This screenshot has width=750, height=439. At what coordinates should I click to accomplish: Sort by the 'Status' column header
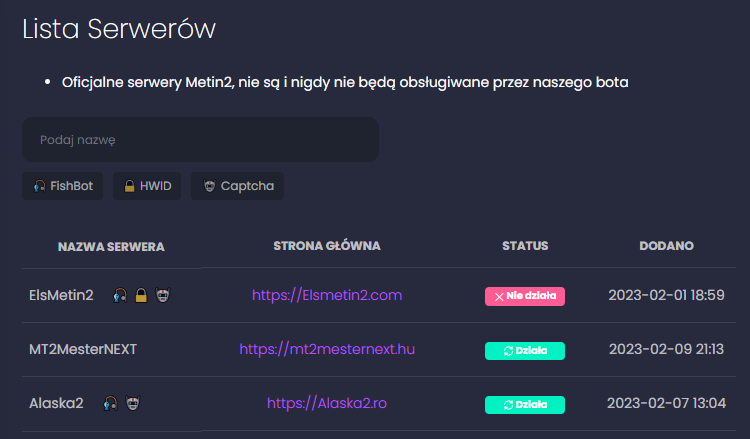pyautogui.click(x=525, y=246)
